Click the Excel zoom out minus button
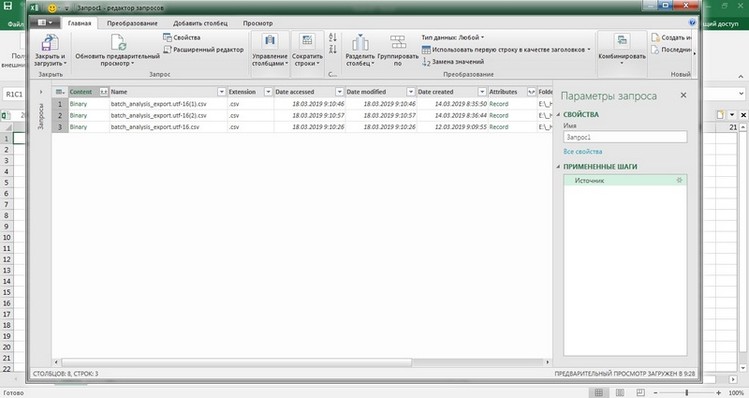 655,392
